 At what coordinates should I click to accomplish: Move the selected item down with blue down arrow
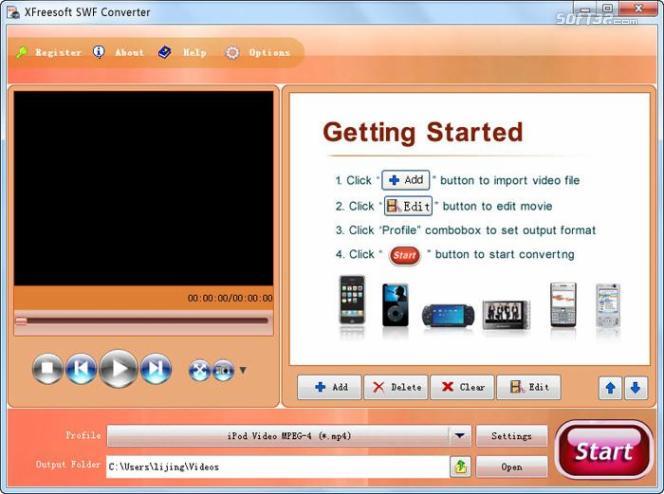[635, 388]
